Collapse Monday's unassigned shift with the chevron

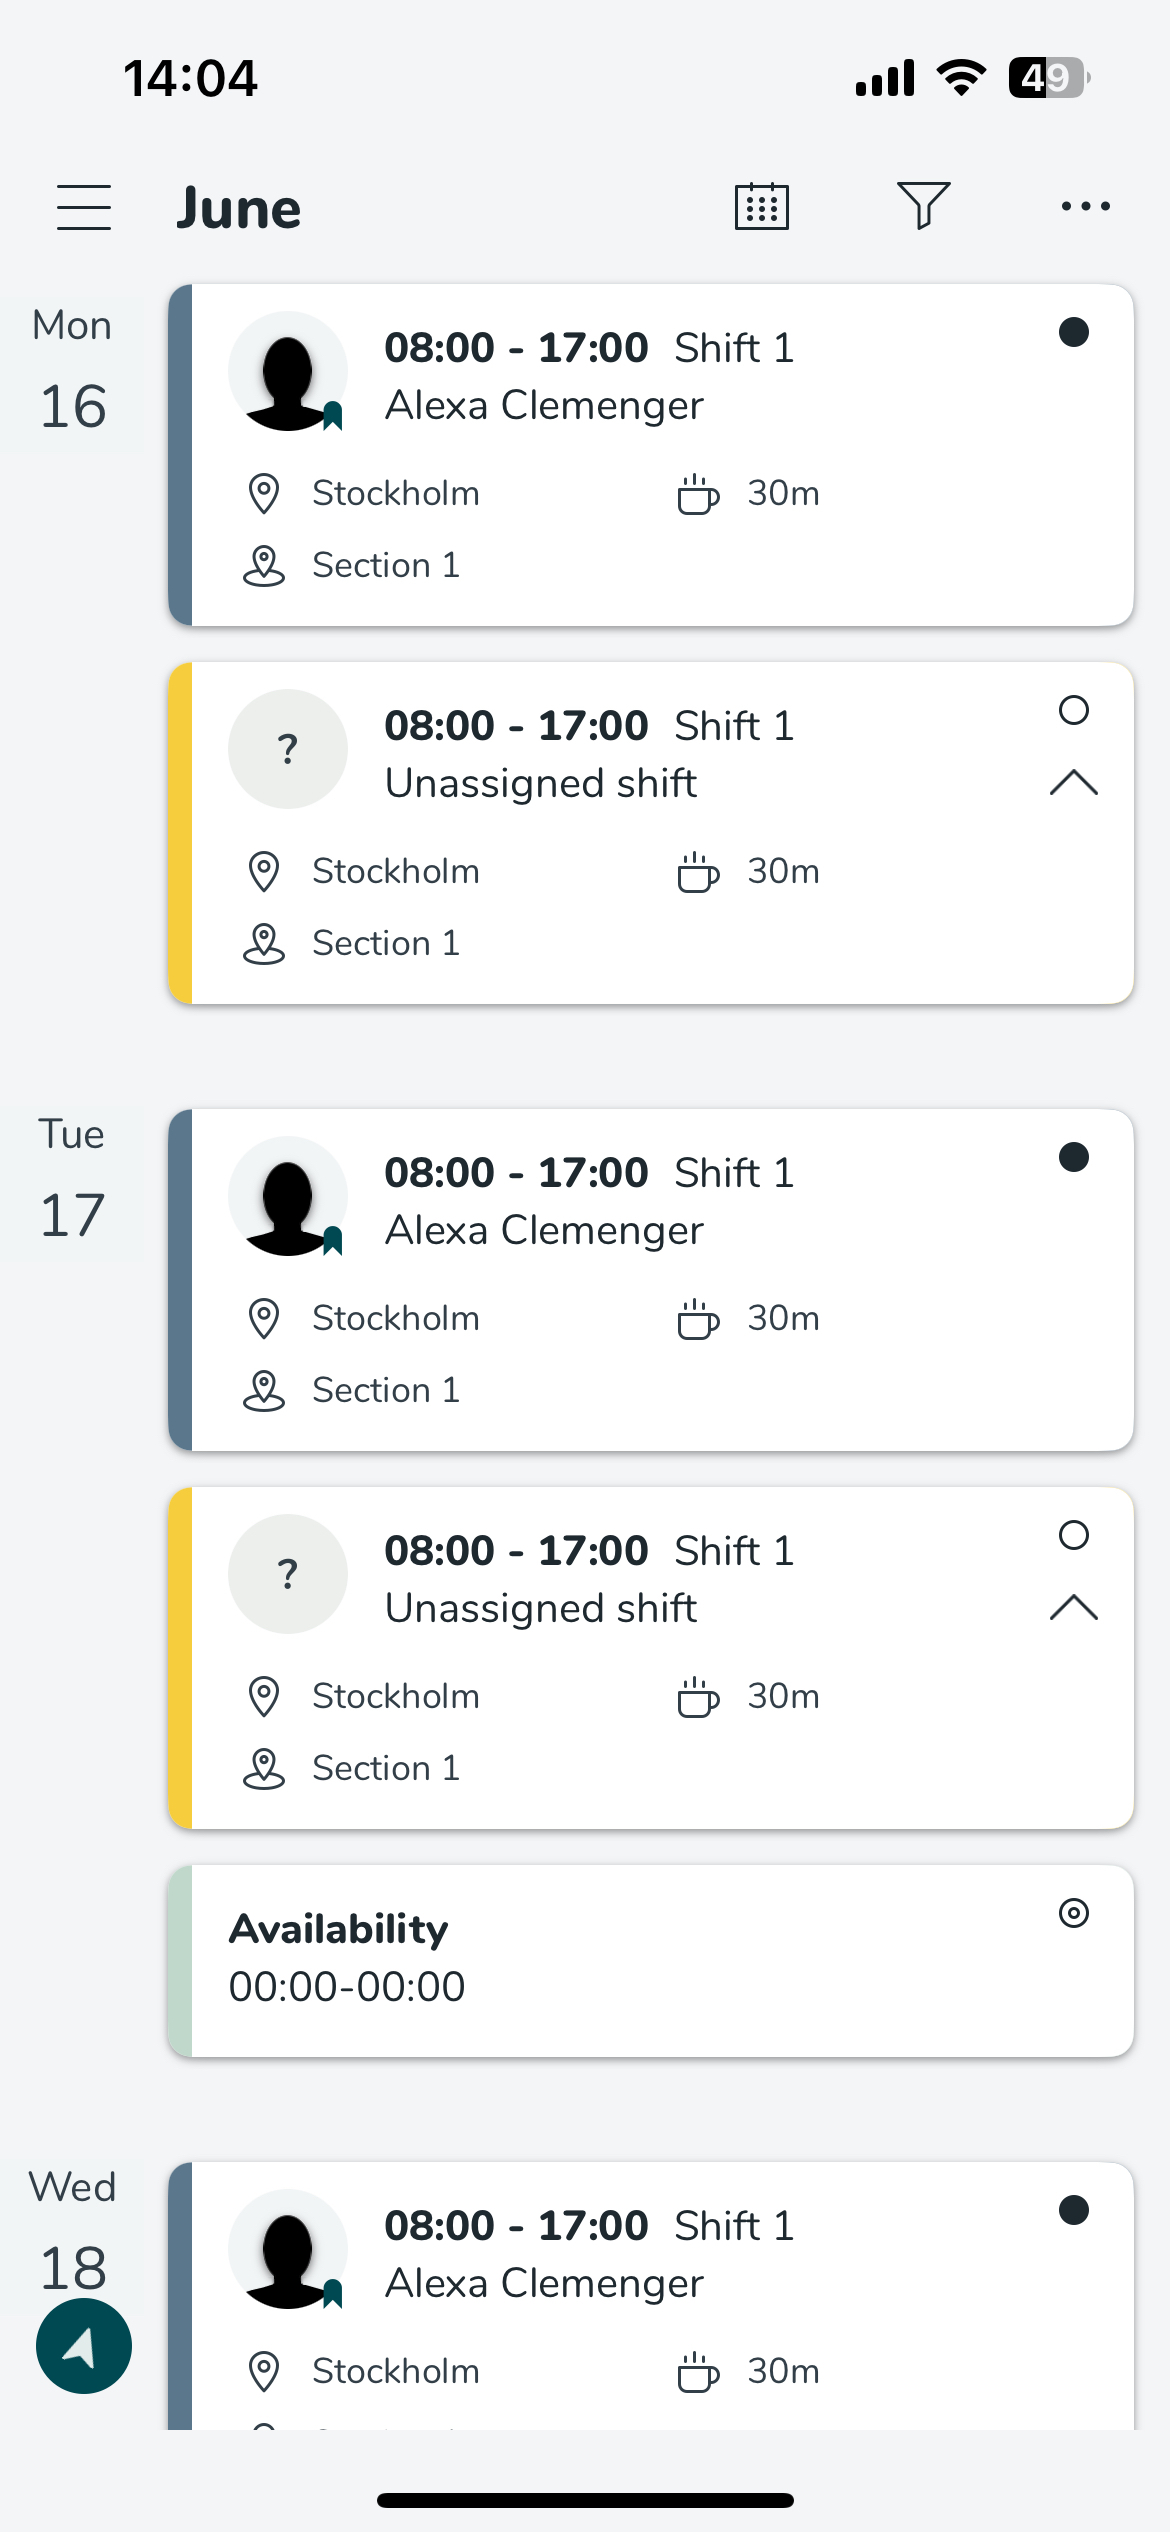[1074, 782]
